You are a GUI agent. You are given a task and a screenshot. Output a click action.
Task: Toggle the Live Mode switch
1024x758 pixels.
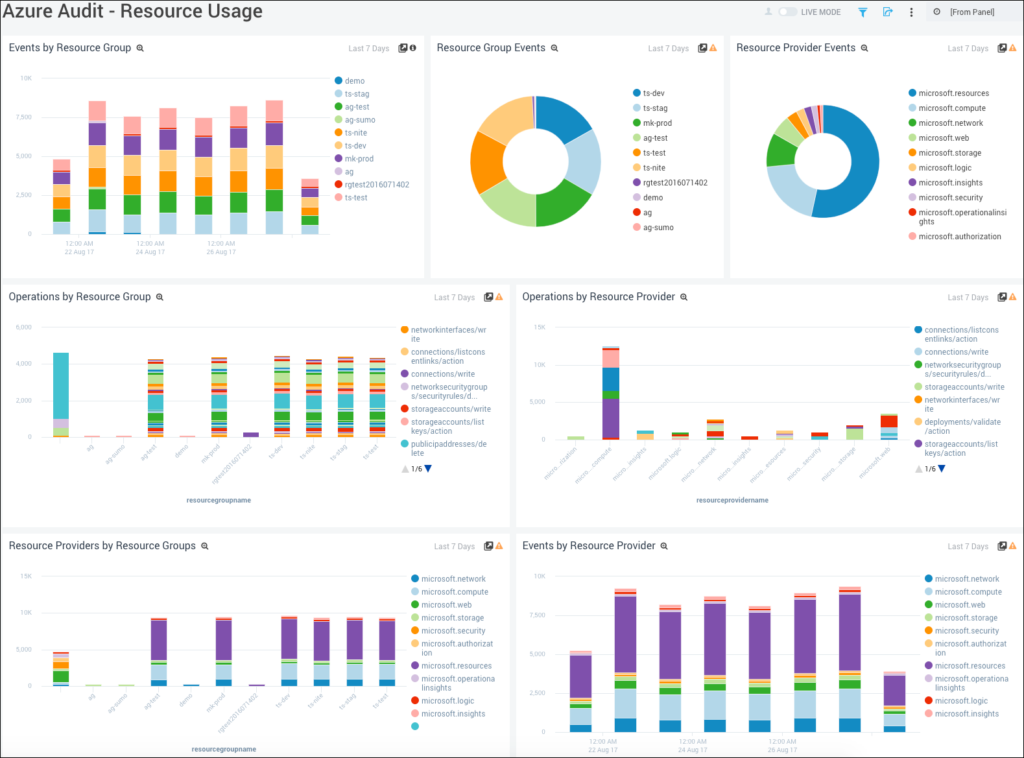pyautogui.click(x=788, y=12)
